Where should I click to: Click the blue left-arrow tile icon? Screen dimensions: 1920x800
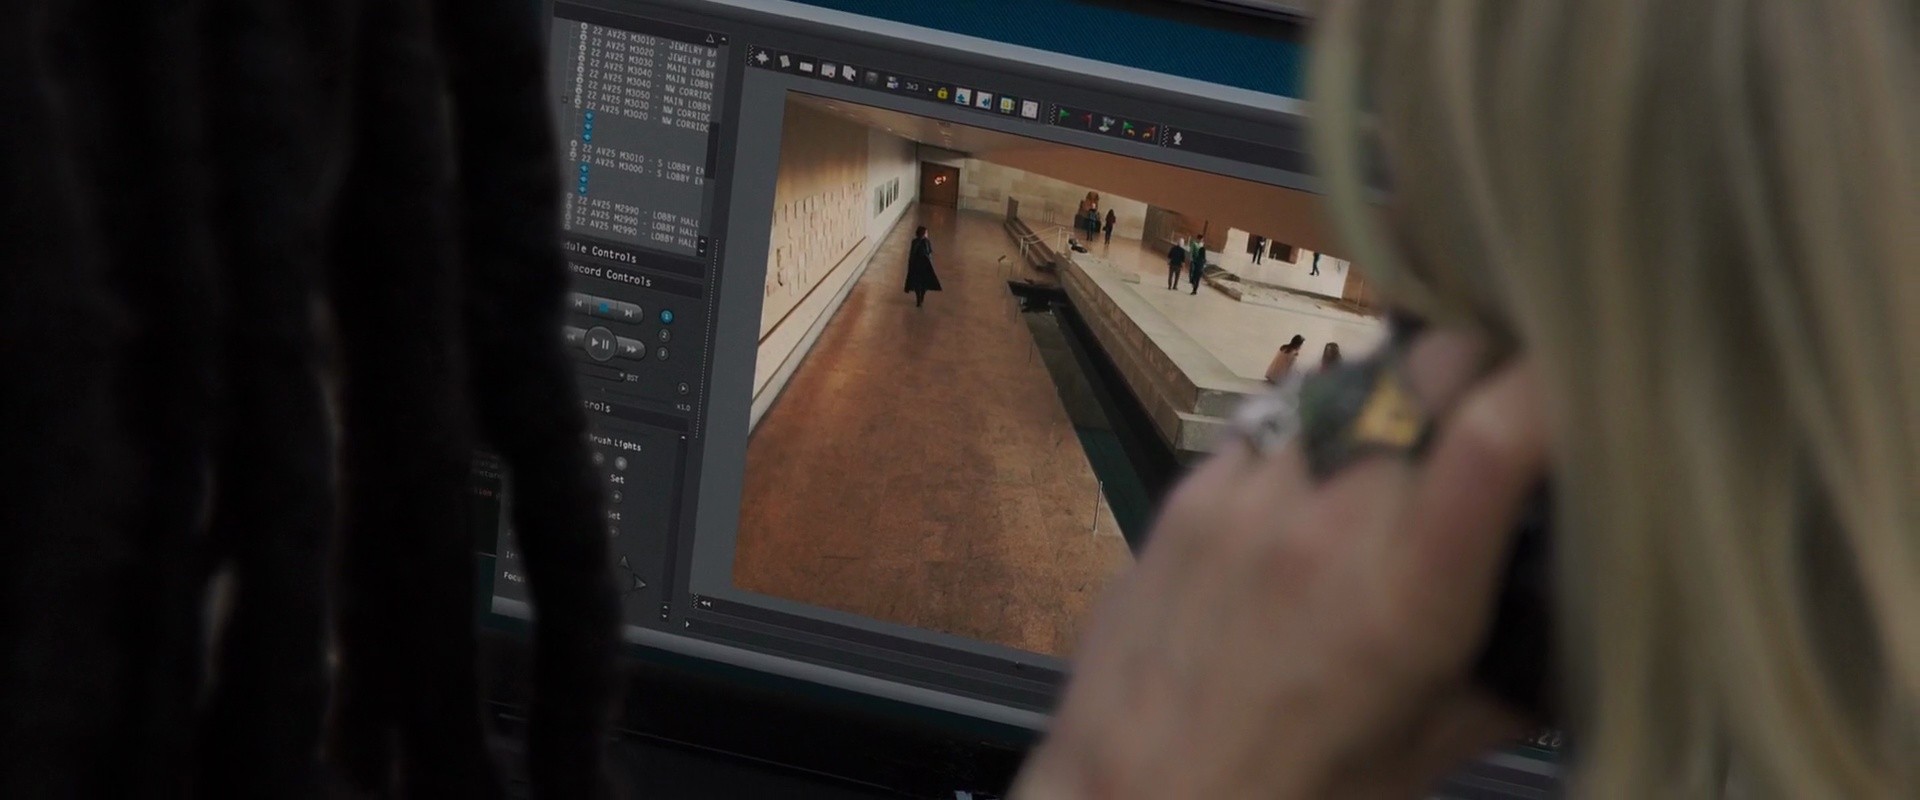point(985,100)
